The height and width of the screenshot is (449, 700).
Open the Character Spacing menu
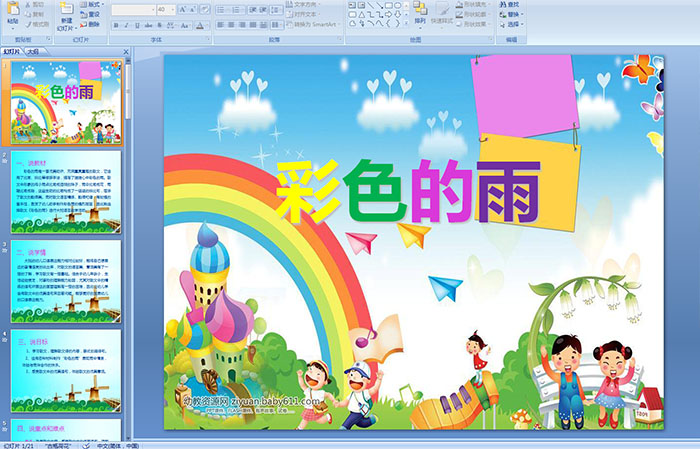[171, 25]
